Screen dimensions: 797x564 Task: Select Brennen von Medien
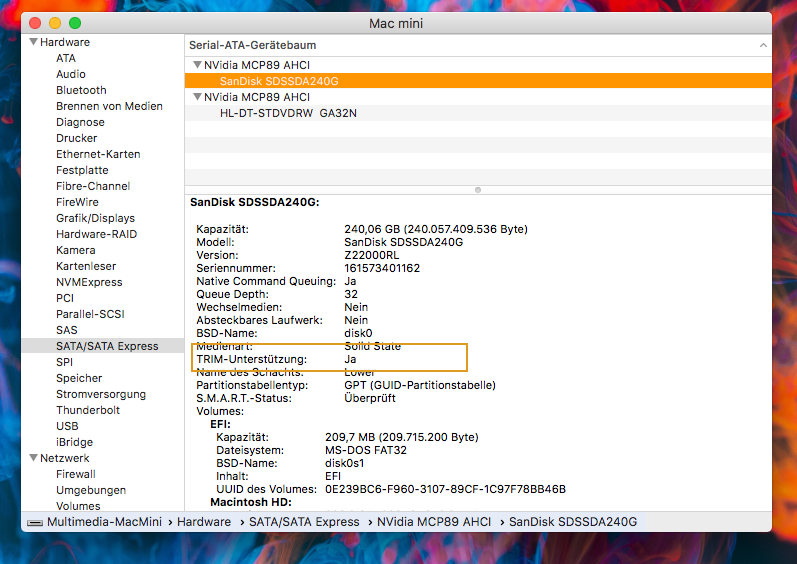(109, 106)
